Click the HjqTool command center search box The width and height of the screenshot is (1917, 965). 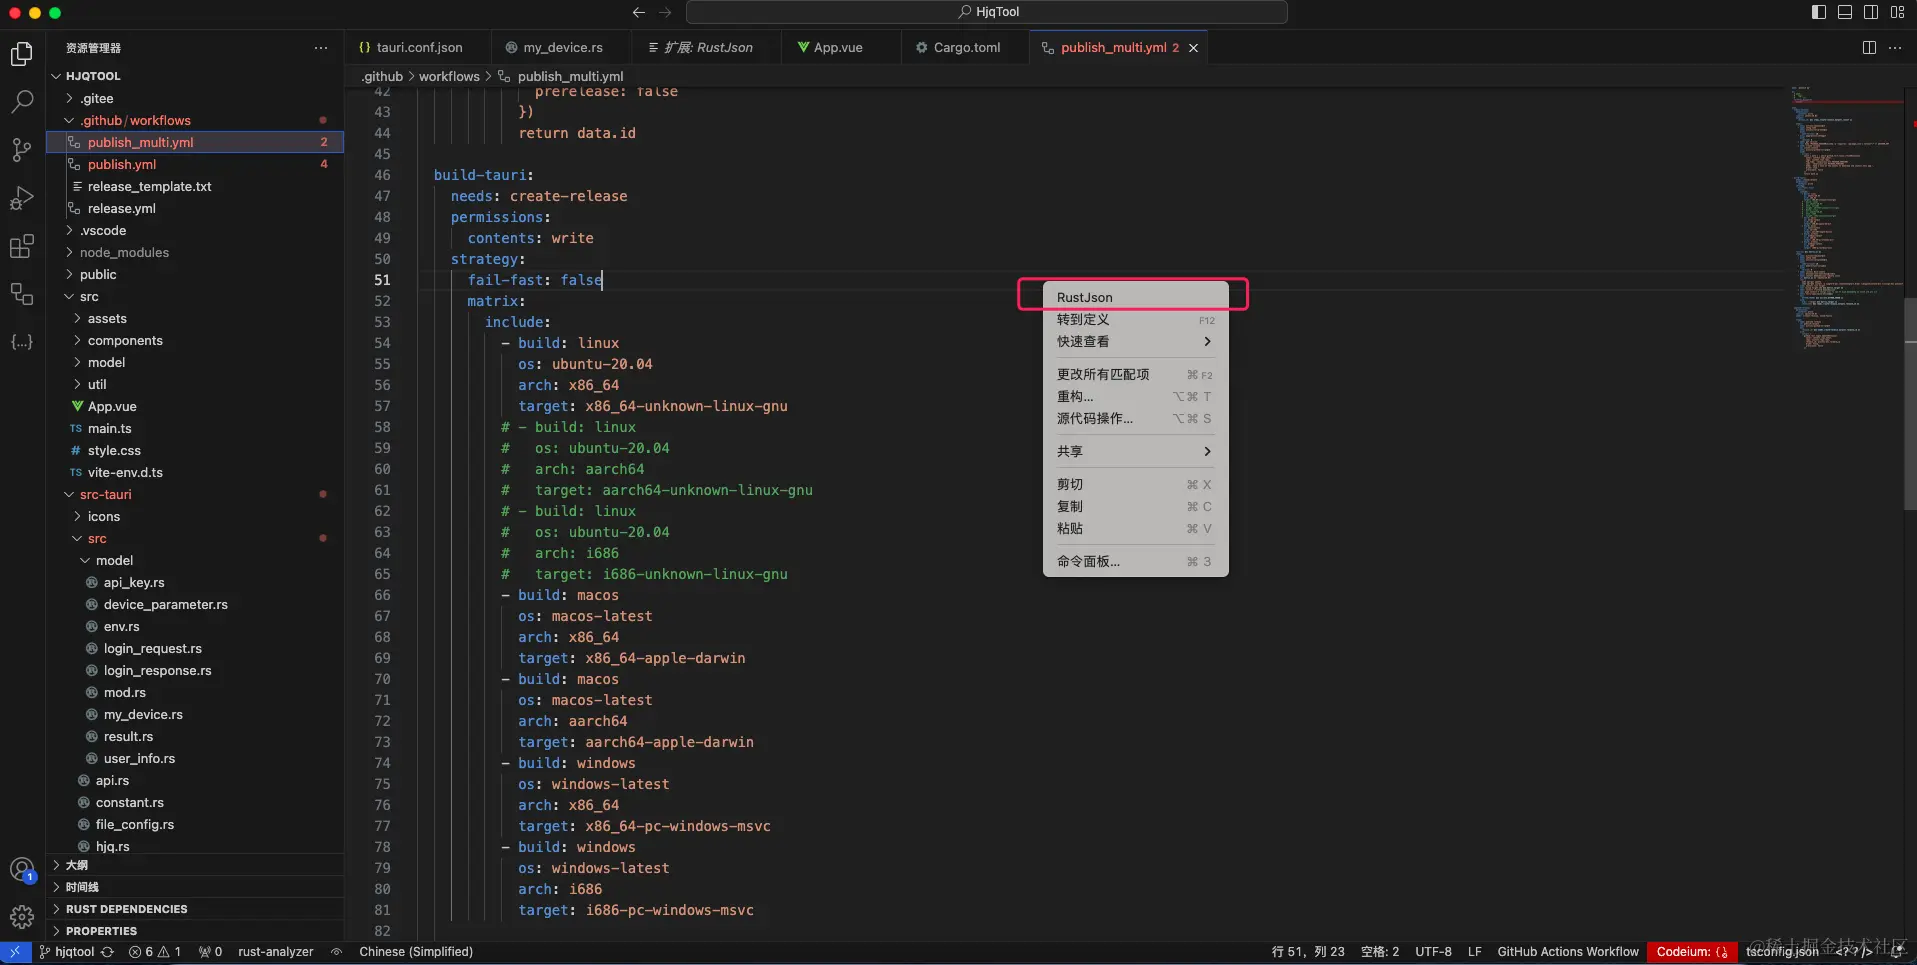pyautogui.click(x=987, y=12)
